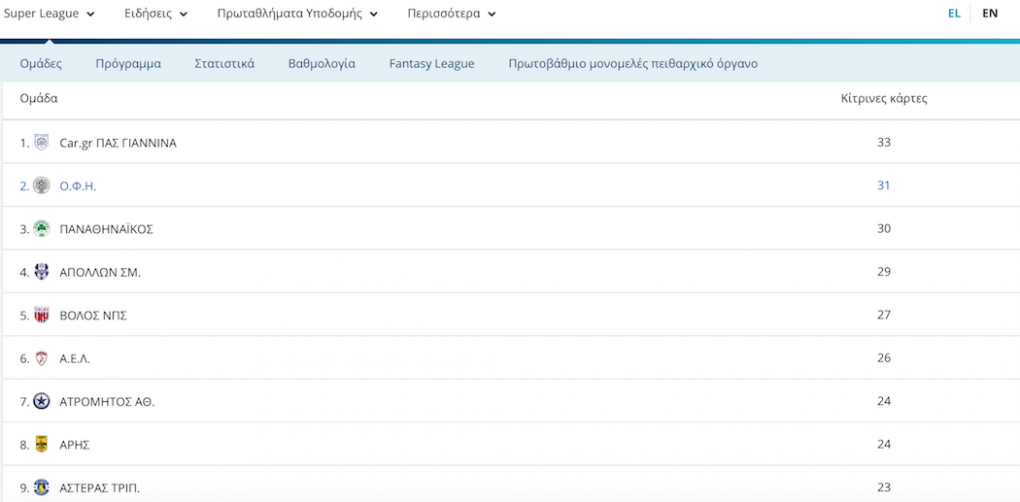Open the ΠΑΝΑΘΗΝΑΪΚΟΣ team link
1020x502 pixels.
point(106,229)
